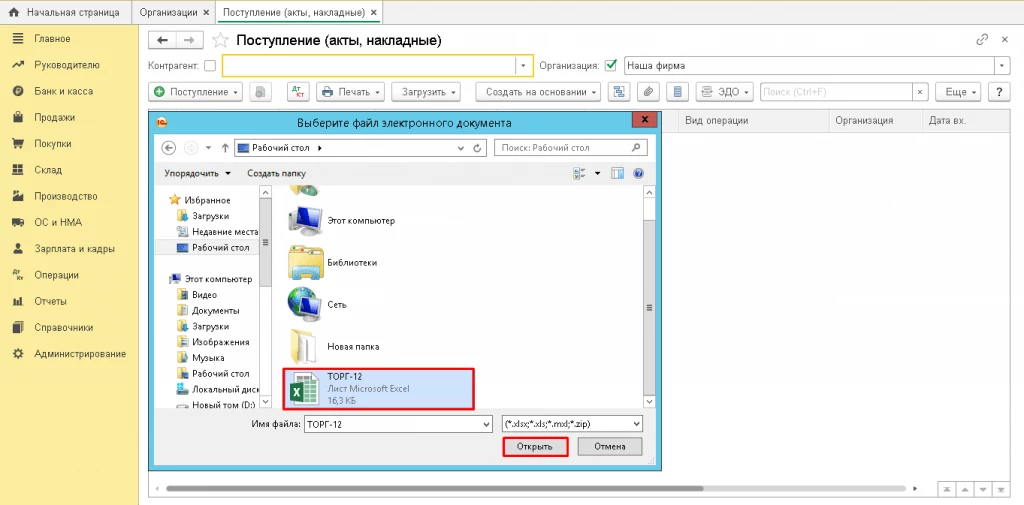Click the list report icon beside paperclip
This screenshot has width=1024, height=505.
click(677, 92)
